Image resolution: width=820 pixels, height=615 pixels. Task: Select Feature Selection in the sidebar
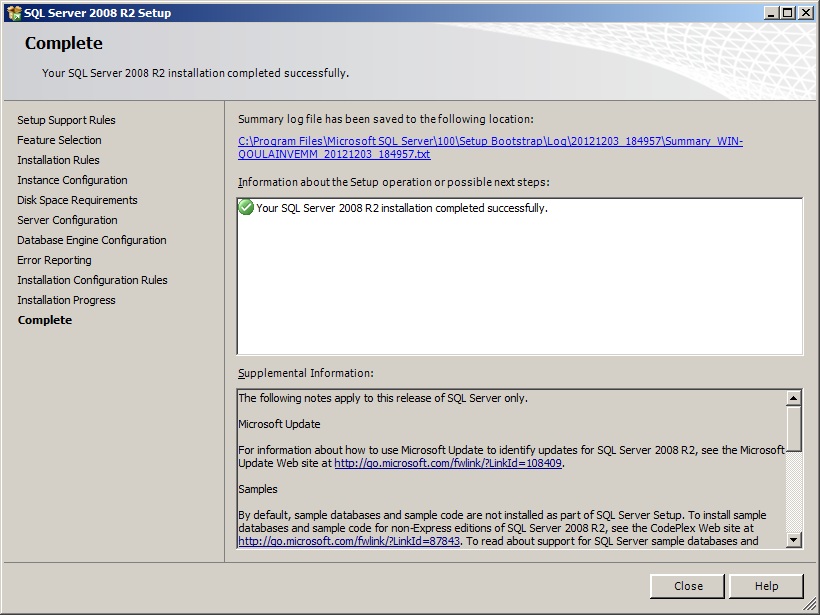(59, 140)
